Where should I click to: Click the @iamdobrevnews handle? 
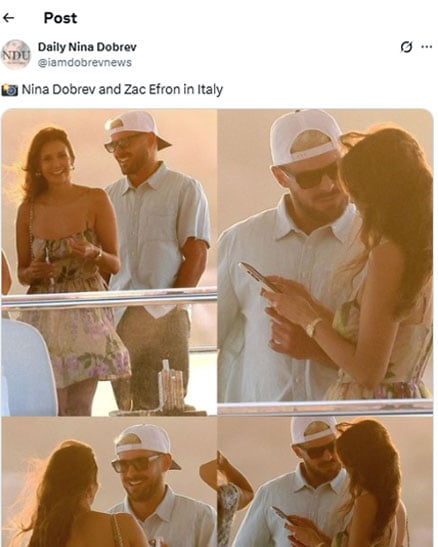click(x=85, y=63)
